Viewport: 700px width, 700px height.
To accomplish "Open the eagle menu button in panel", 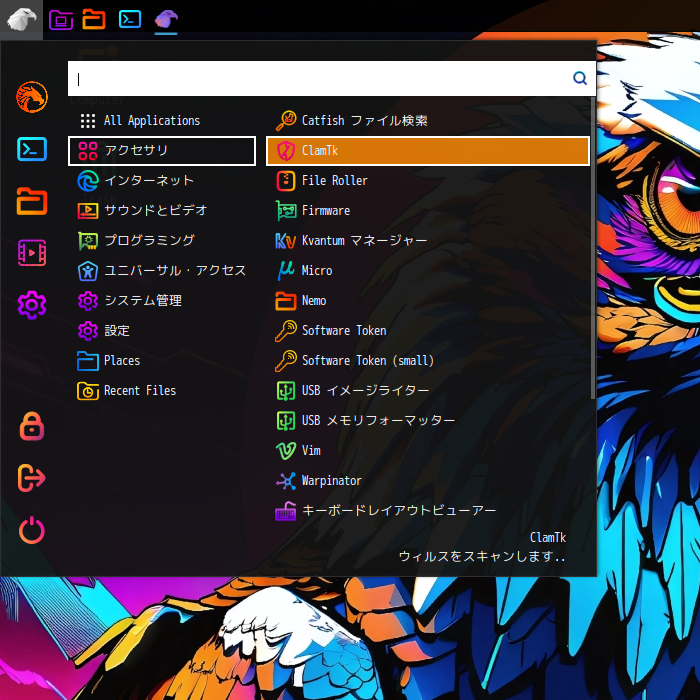I will click(21, 19).
